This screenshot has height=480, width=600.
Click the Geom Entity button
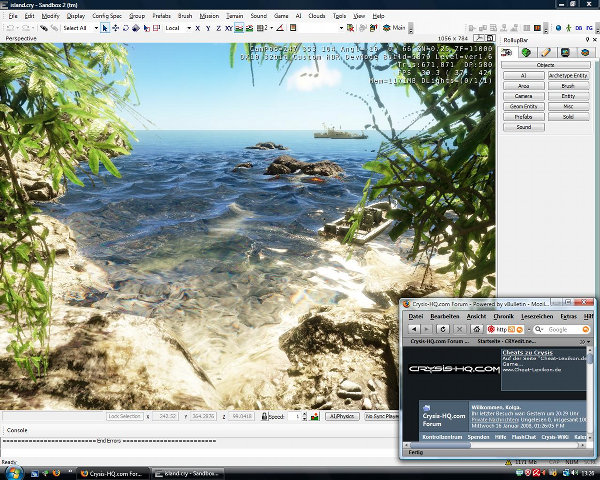click(524, 106)
